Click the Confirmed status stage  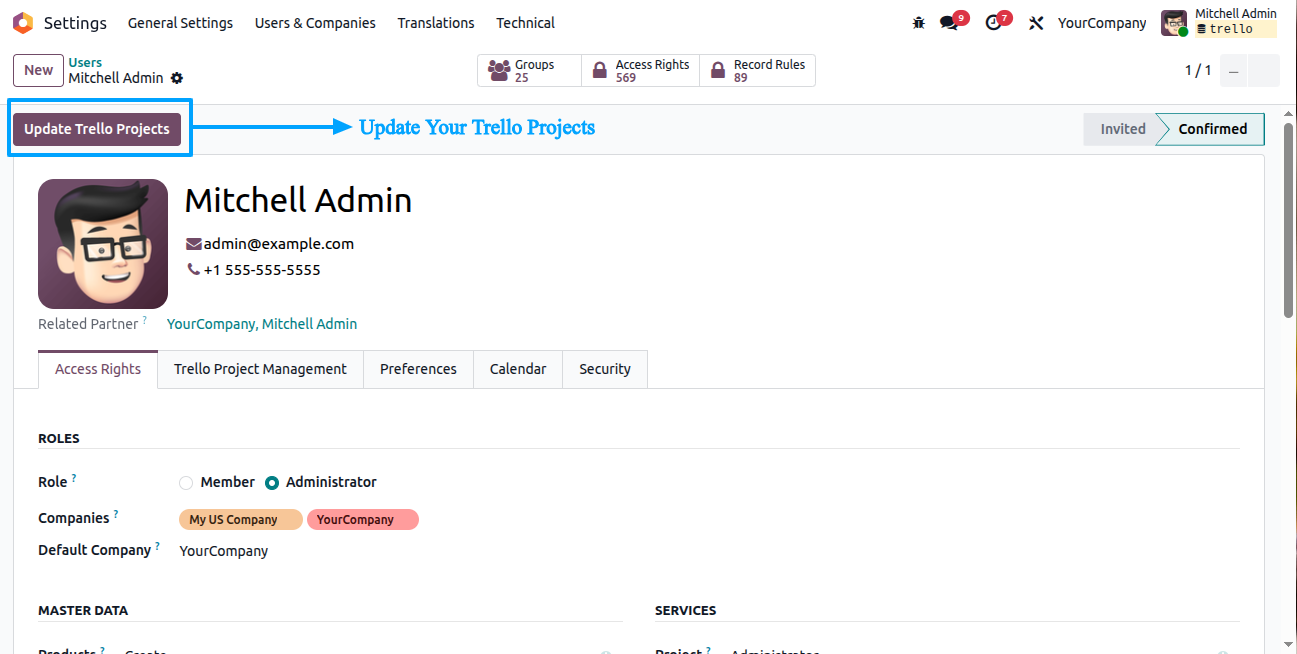point(1212,129)
